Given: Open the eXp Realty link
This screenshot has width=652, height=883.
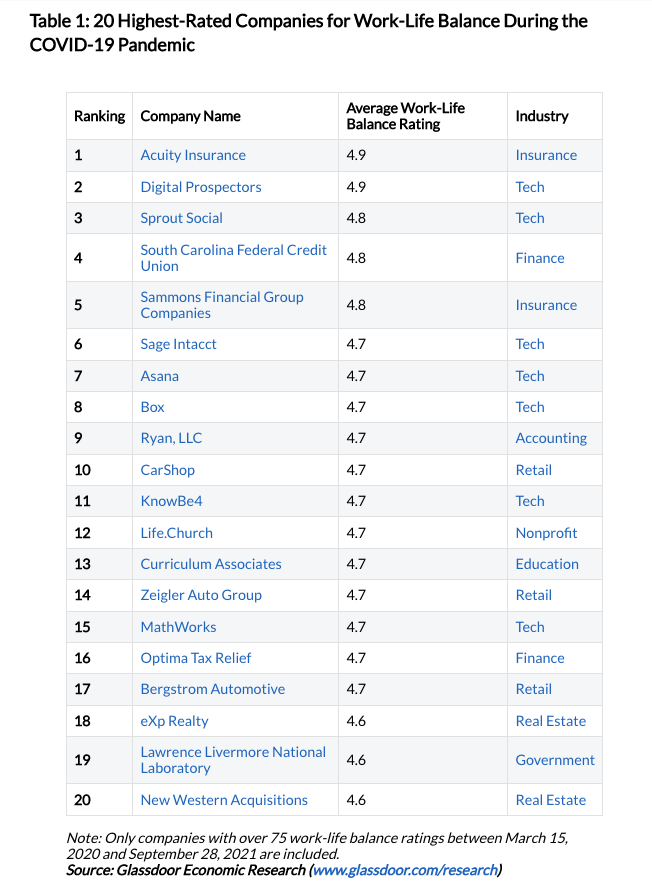Looking at the screenshot, I should [x=174, y=721].
